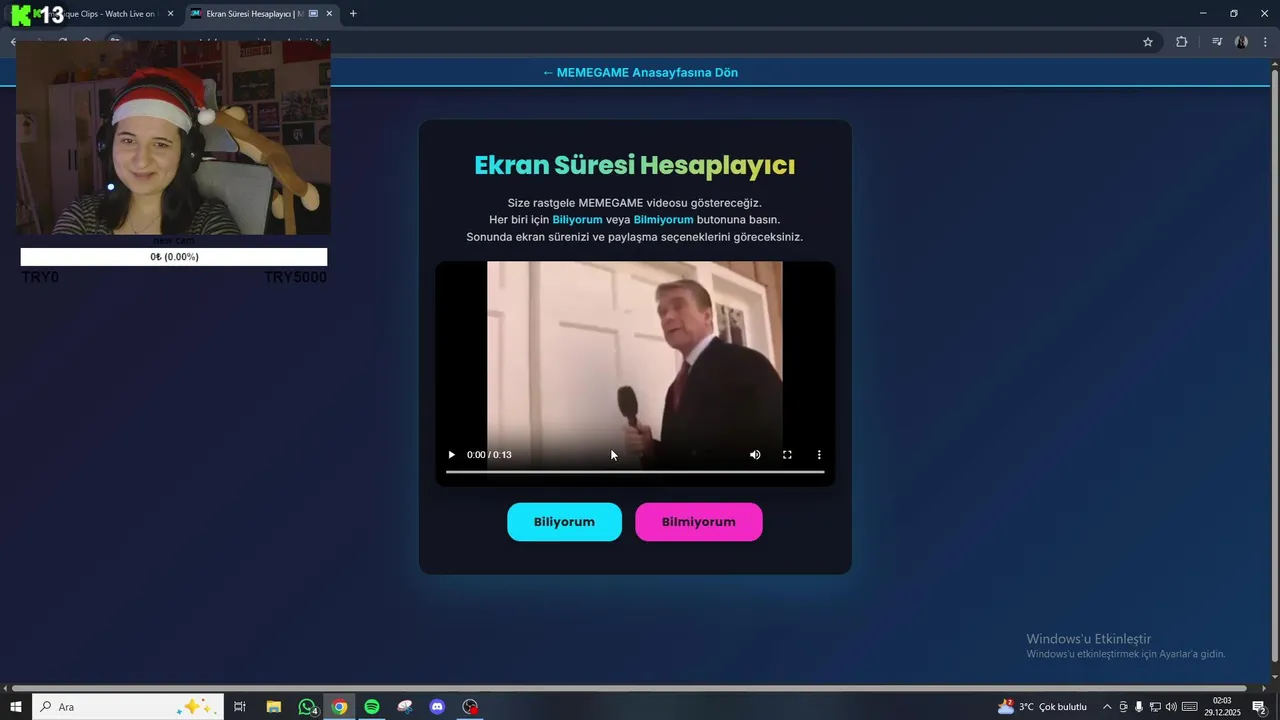Return via MEMEGAME Anasayfasına Dön link
Screen dimensions: 1280x720
pos(640,73)
